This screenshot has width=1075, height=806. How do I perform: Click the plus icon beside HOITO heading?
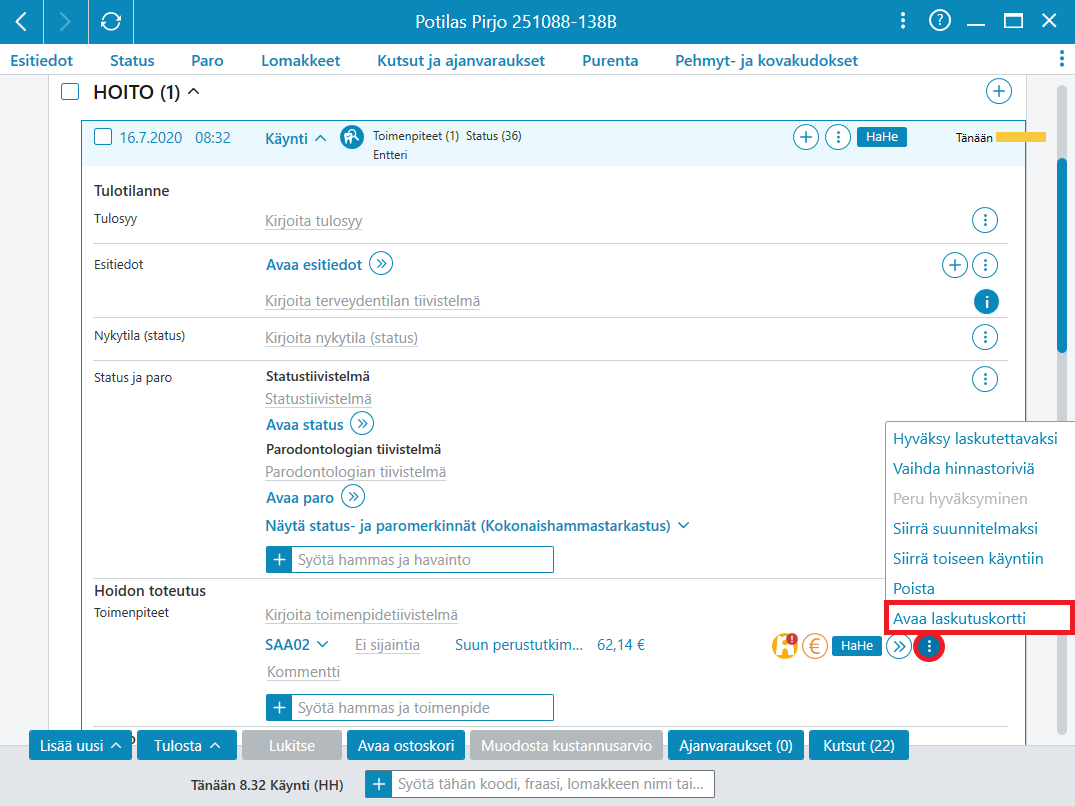click(x=998, y=91)
